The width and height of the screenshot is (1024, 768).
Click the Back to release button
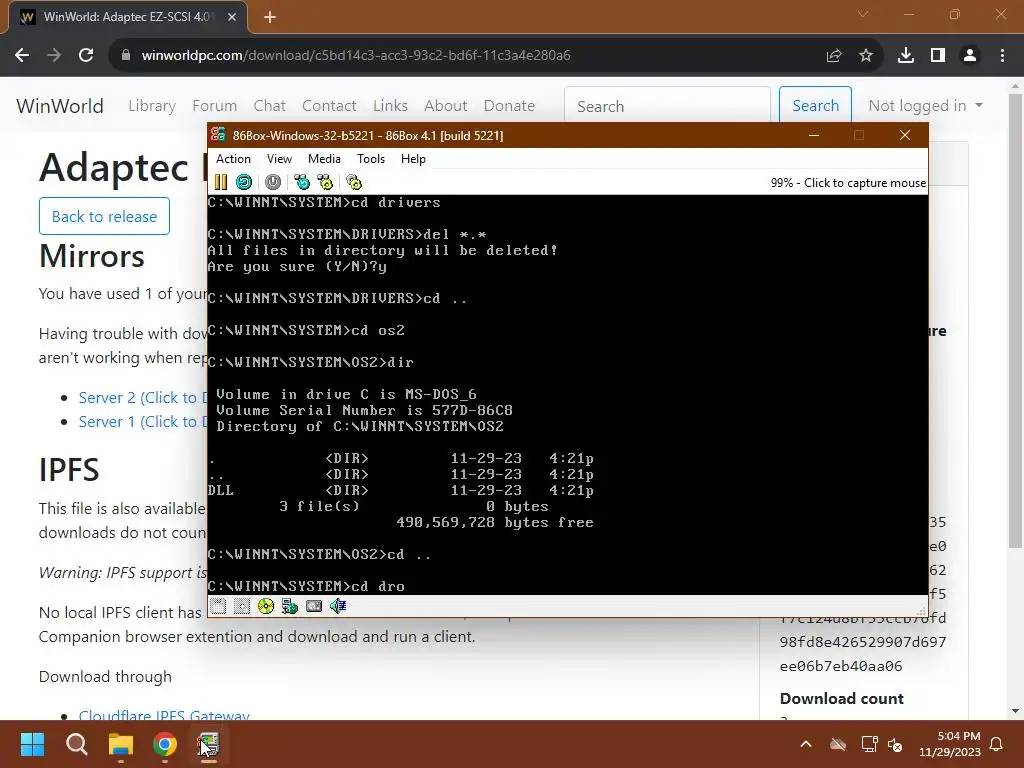[104, 216]
